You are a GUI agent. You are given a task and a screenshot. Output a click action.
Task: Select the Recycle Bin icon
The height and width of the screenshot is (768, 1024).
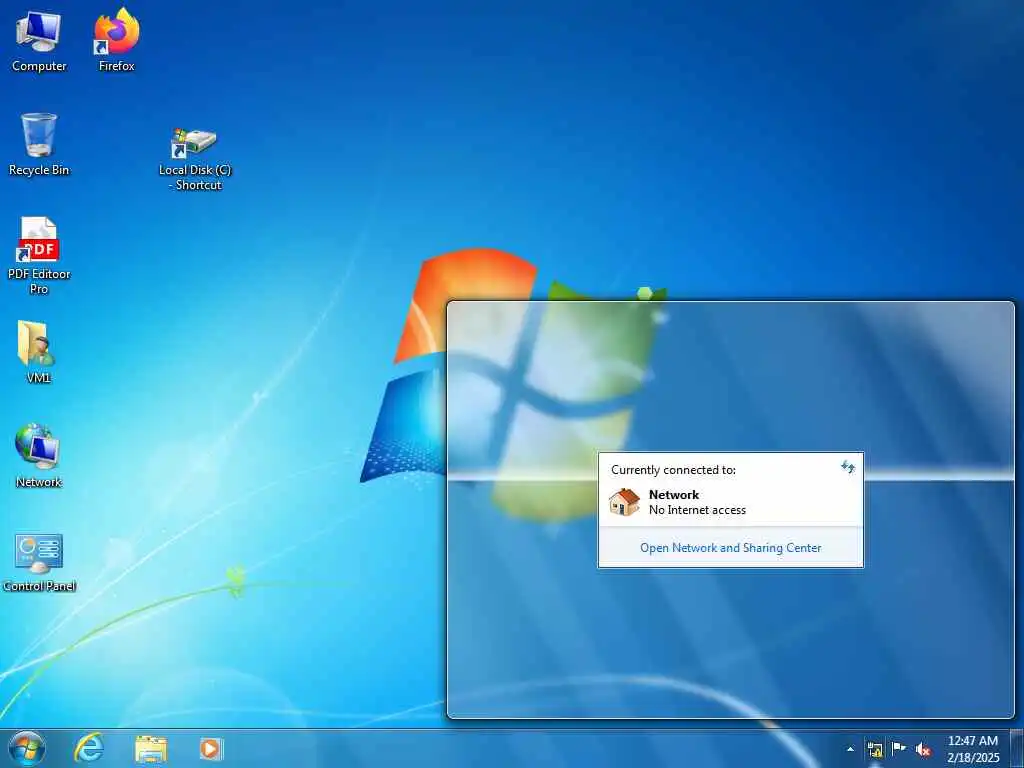click(x=39, y=145)
